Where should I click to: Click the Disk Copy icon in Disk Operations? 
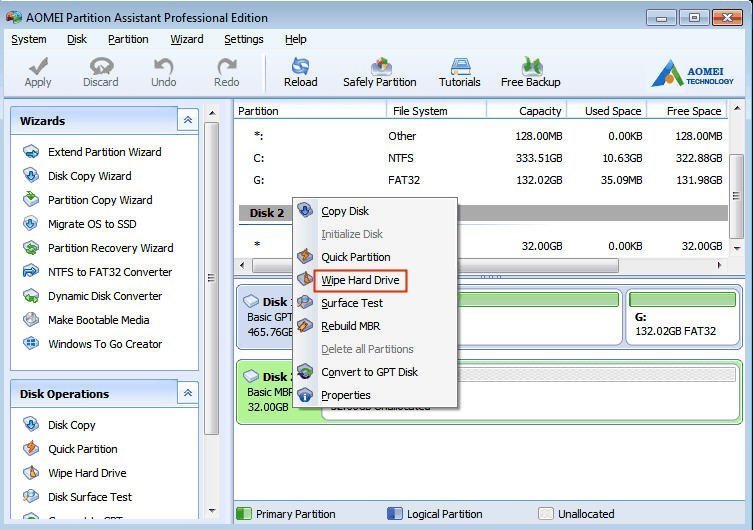31,424
